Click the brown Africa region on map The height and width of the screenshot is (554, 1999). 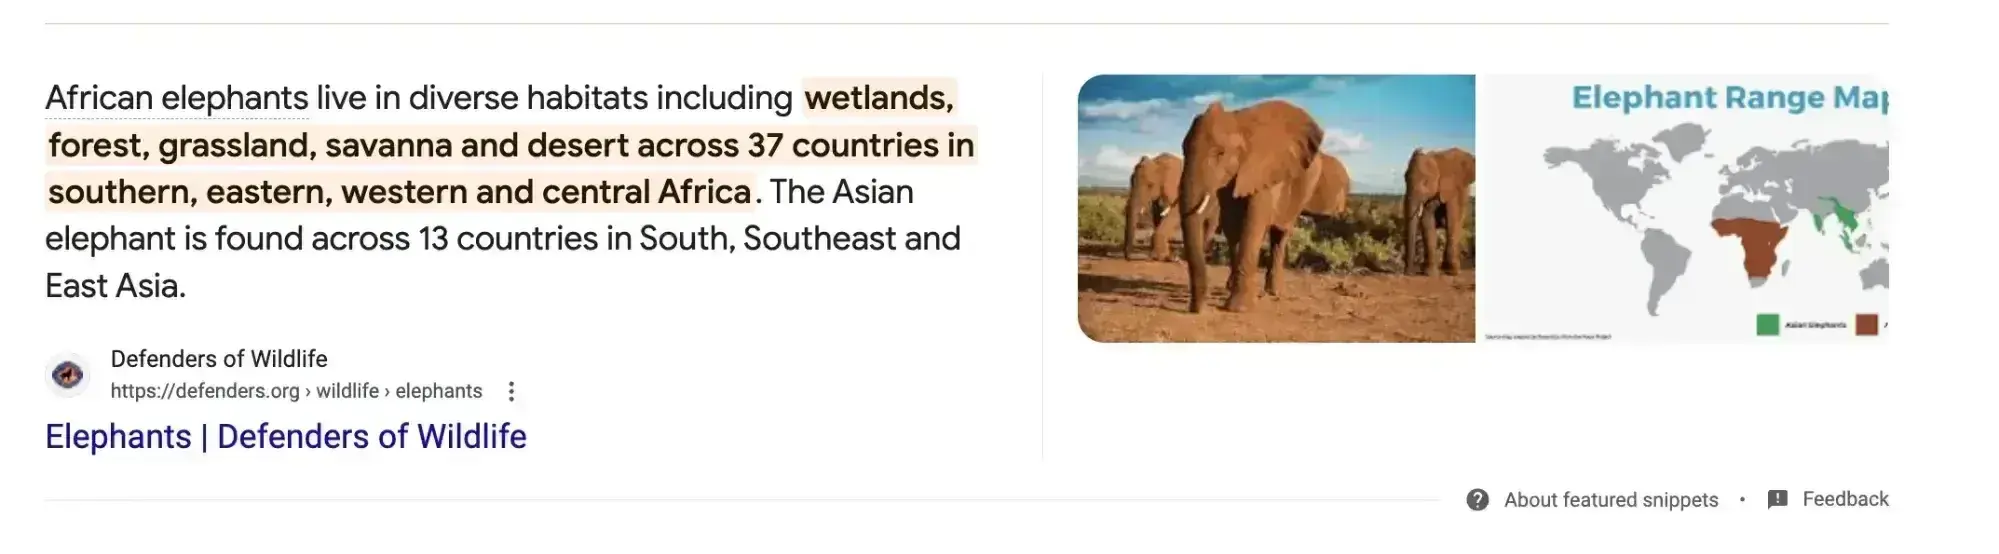click(1755, 245)
